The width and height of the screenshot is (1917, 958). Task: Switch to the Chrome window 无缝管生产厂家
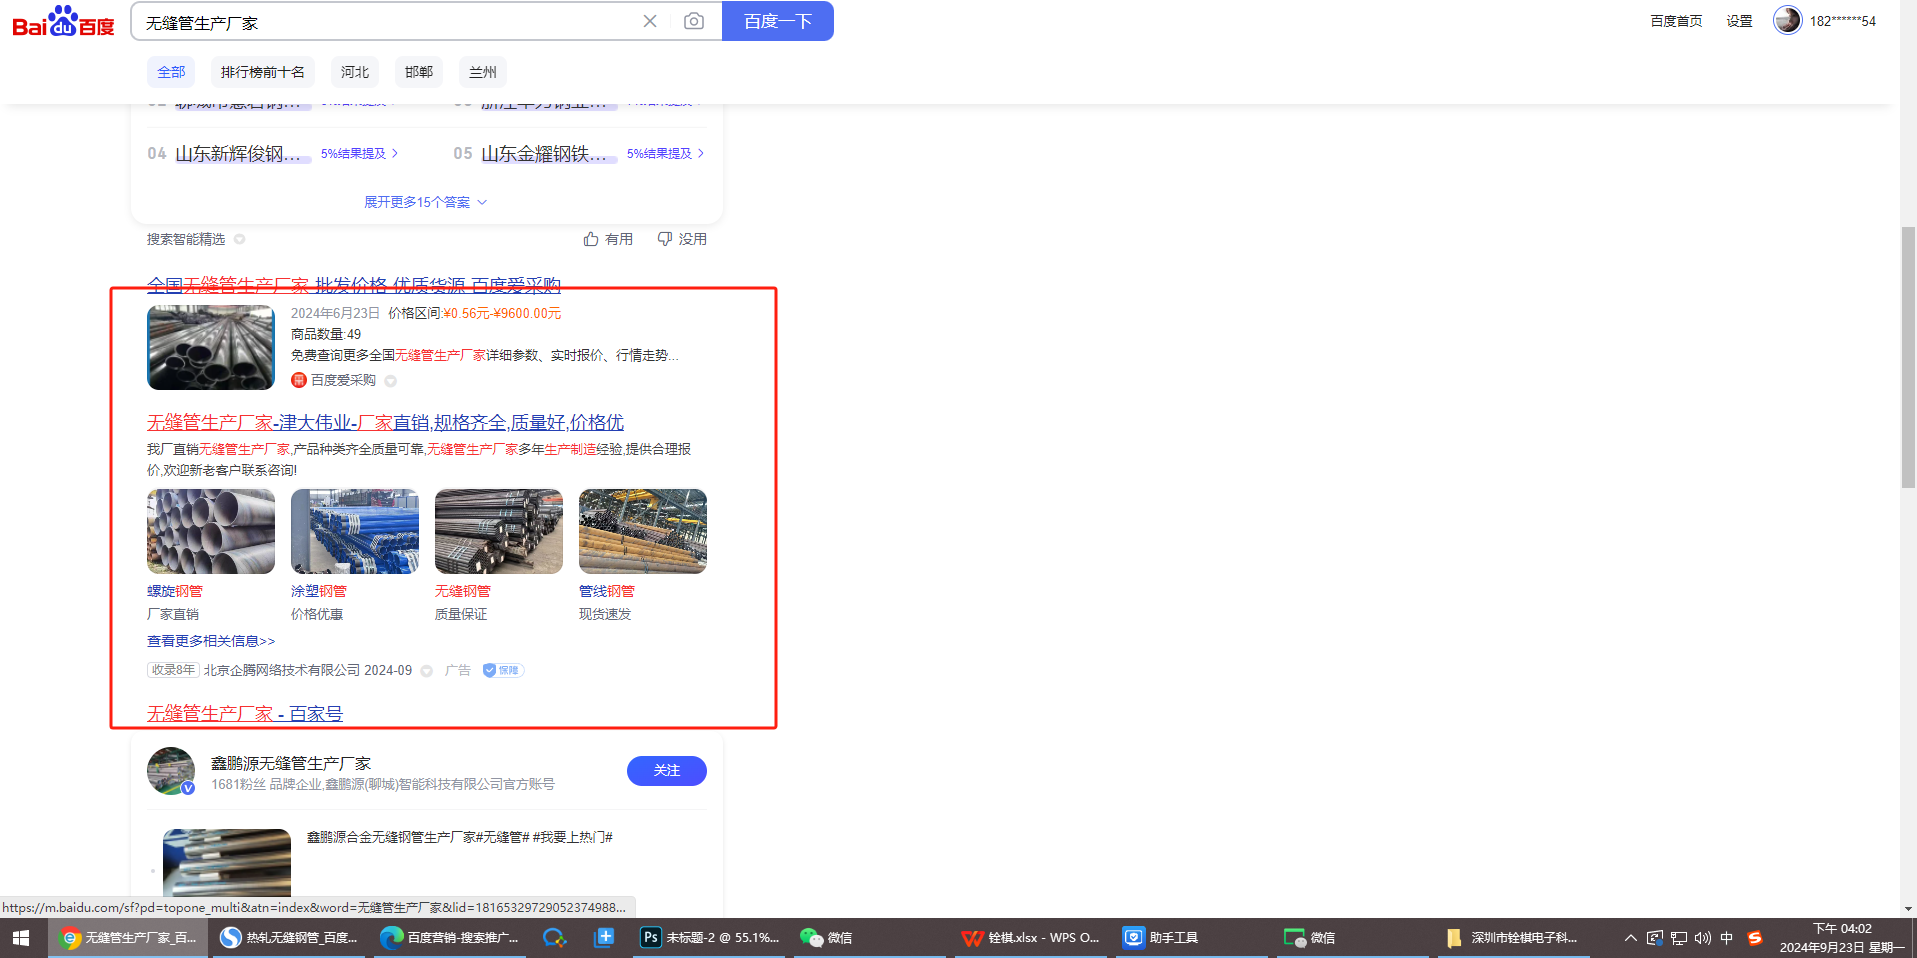click(128, 938)
